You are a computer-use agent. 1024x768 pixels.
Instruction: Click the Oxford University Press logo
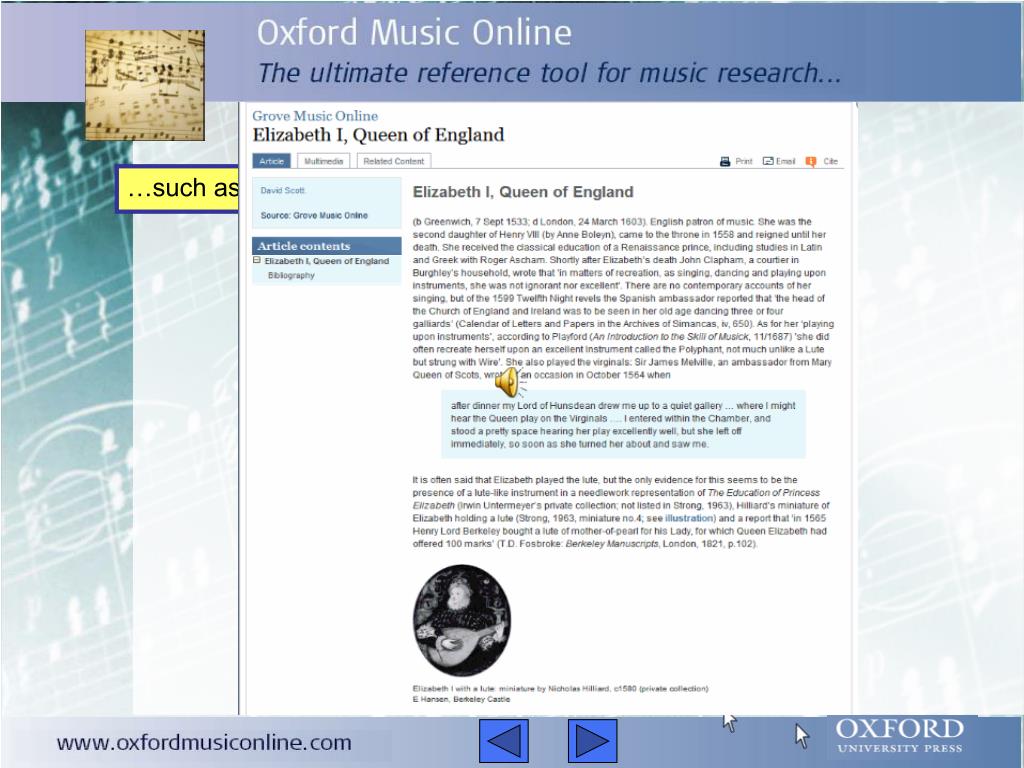coord(900,736)
